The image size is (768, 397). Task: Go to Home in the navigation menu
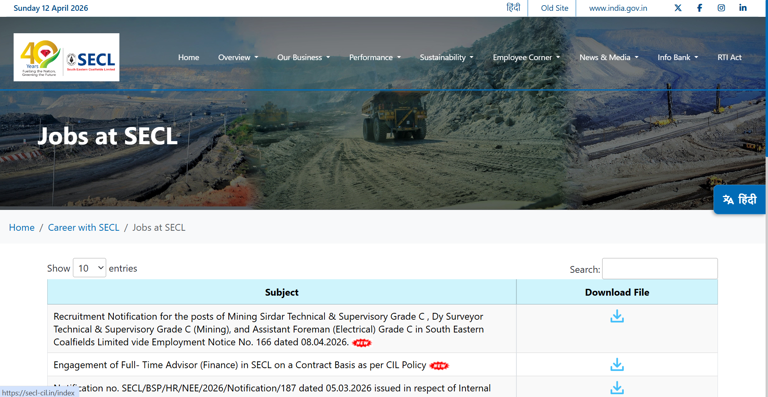pyautogui.click(x=189, y=57)
